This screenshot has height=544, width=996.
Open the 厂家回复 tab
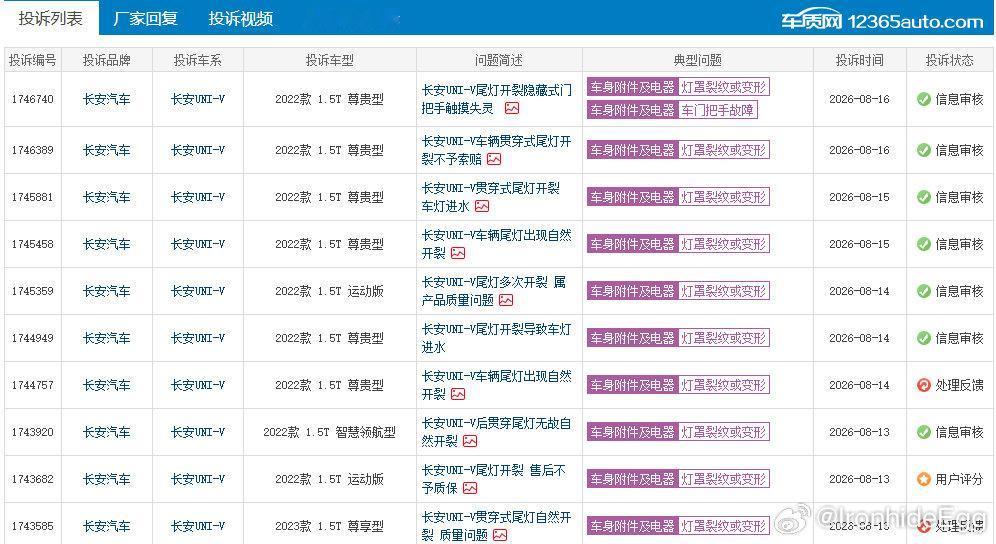145,18
